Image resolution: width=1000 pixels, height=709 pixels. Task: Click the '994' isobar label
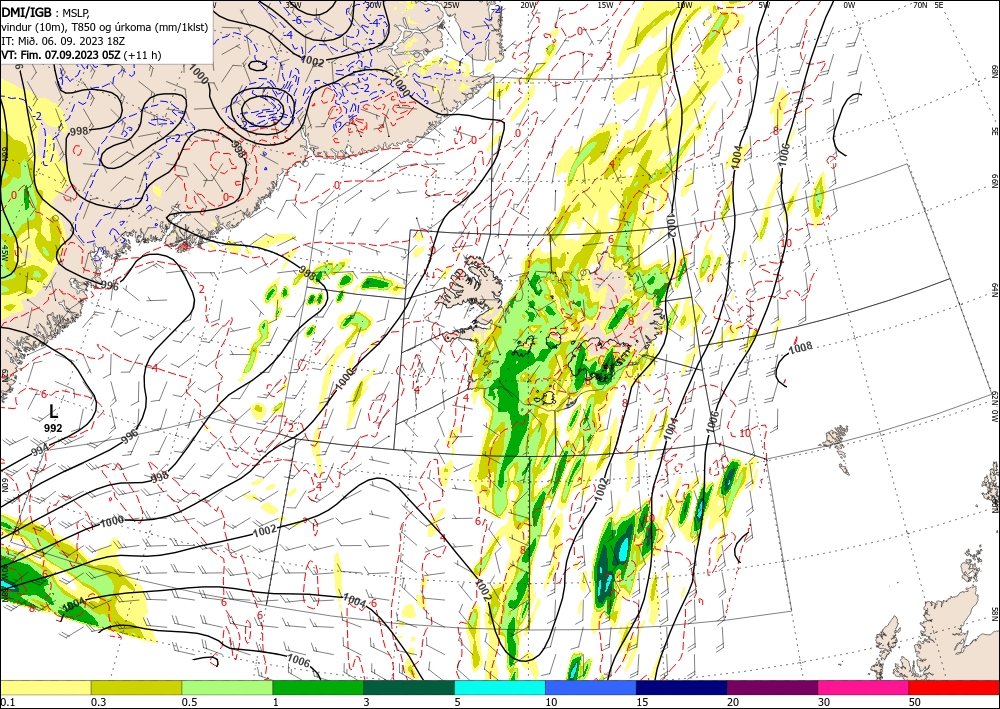tap(39, 450)
